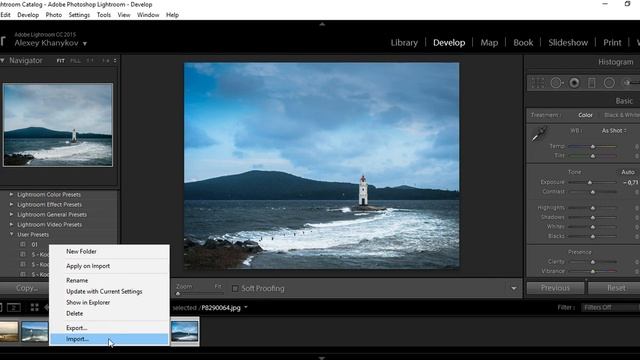
Task: Choose Import... from context menu
Action: [x=110, y=339]
